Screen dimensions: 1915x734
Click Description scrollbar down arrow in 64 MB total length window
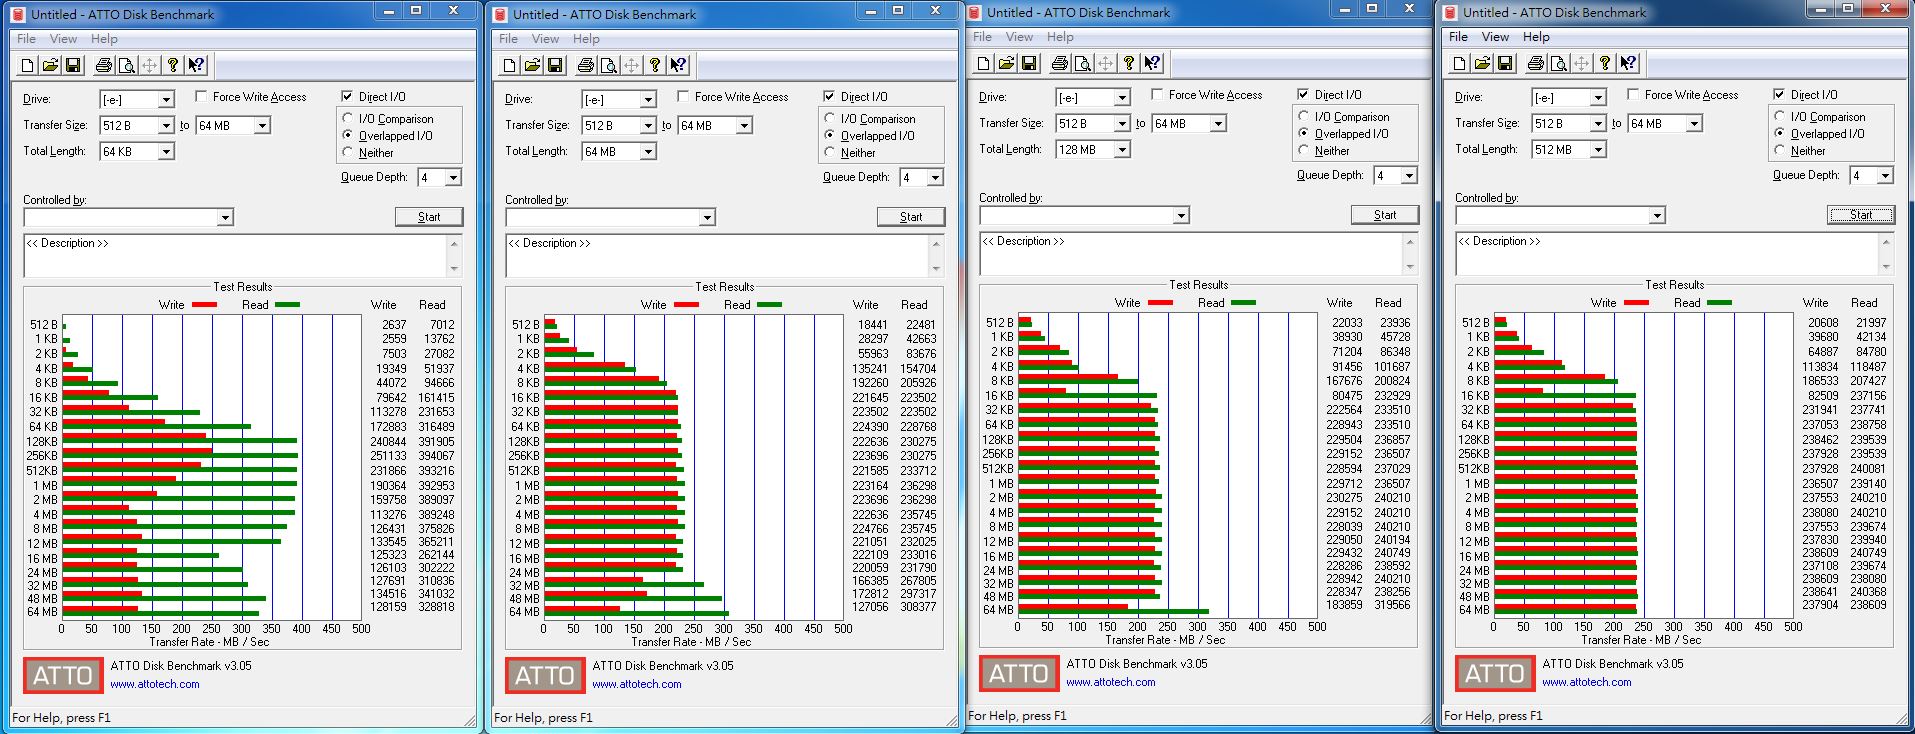[x=936, y=269]
